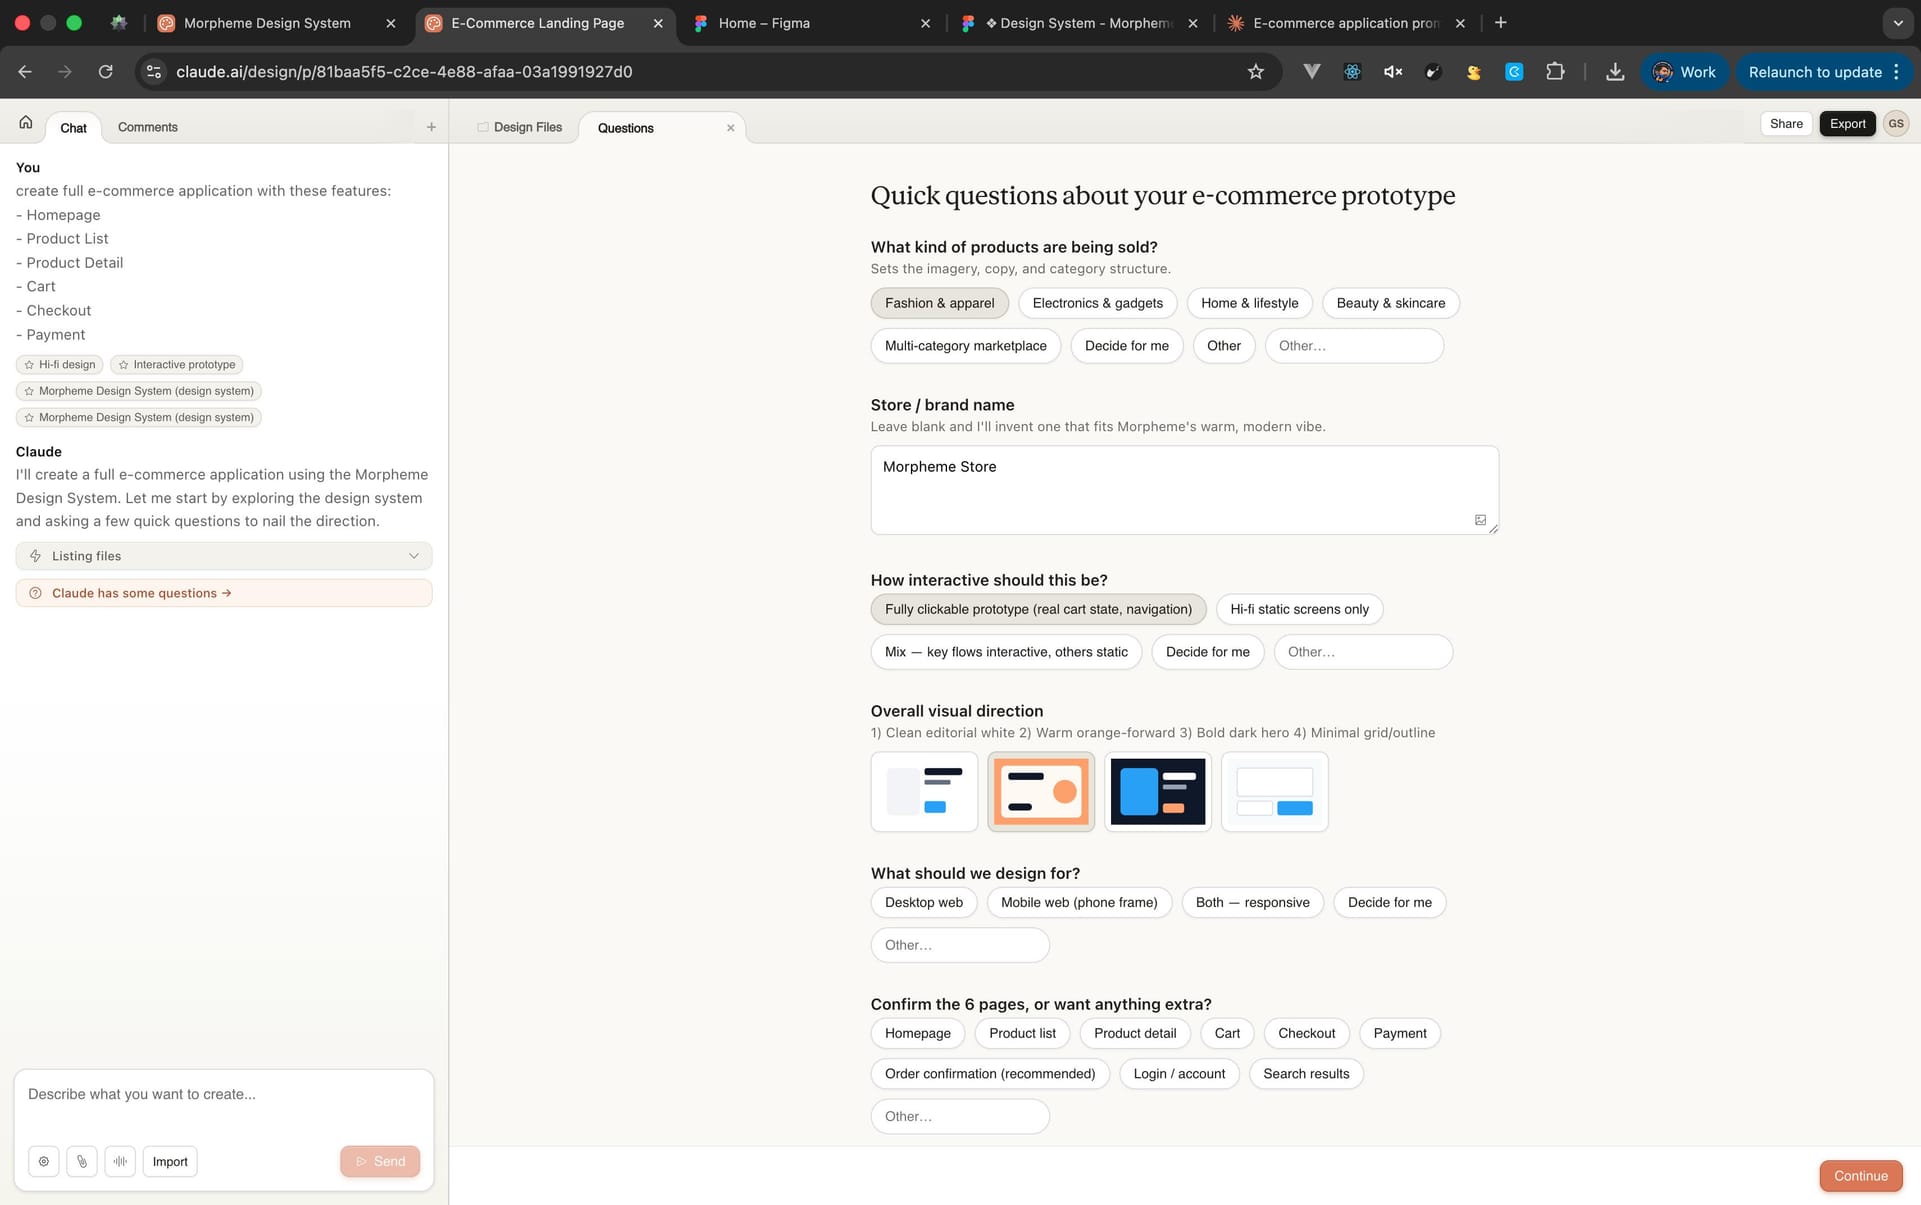Switch to the Design Files tab
Image resolution: width=1921 pixels, height=1205 pixels.
[527, 127]
